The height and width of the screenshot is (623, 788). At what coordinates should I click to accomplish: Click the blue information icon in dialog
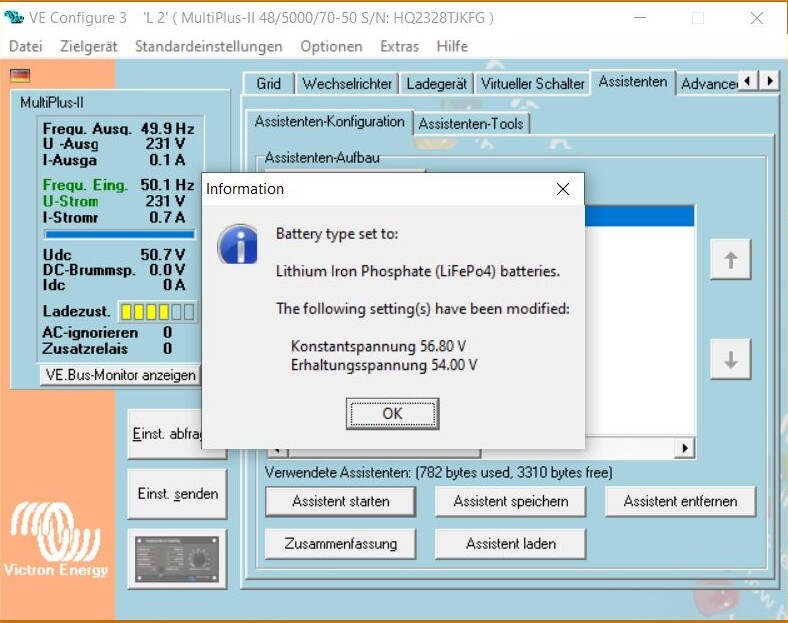click(238, 244)
